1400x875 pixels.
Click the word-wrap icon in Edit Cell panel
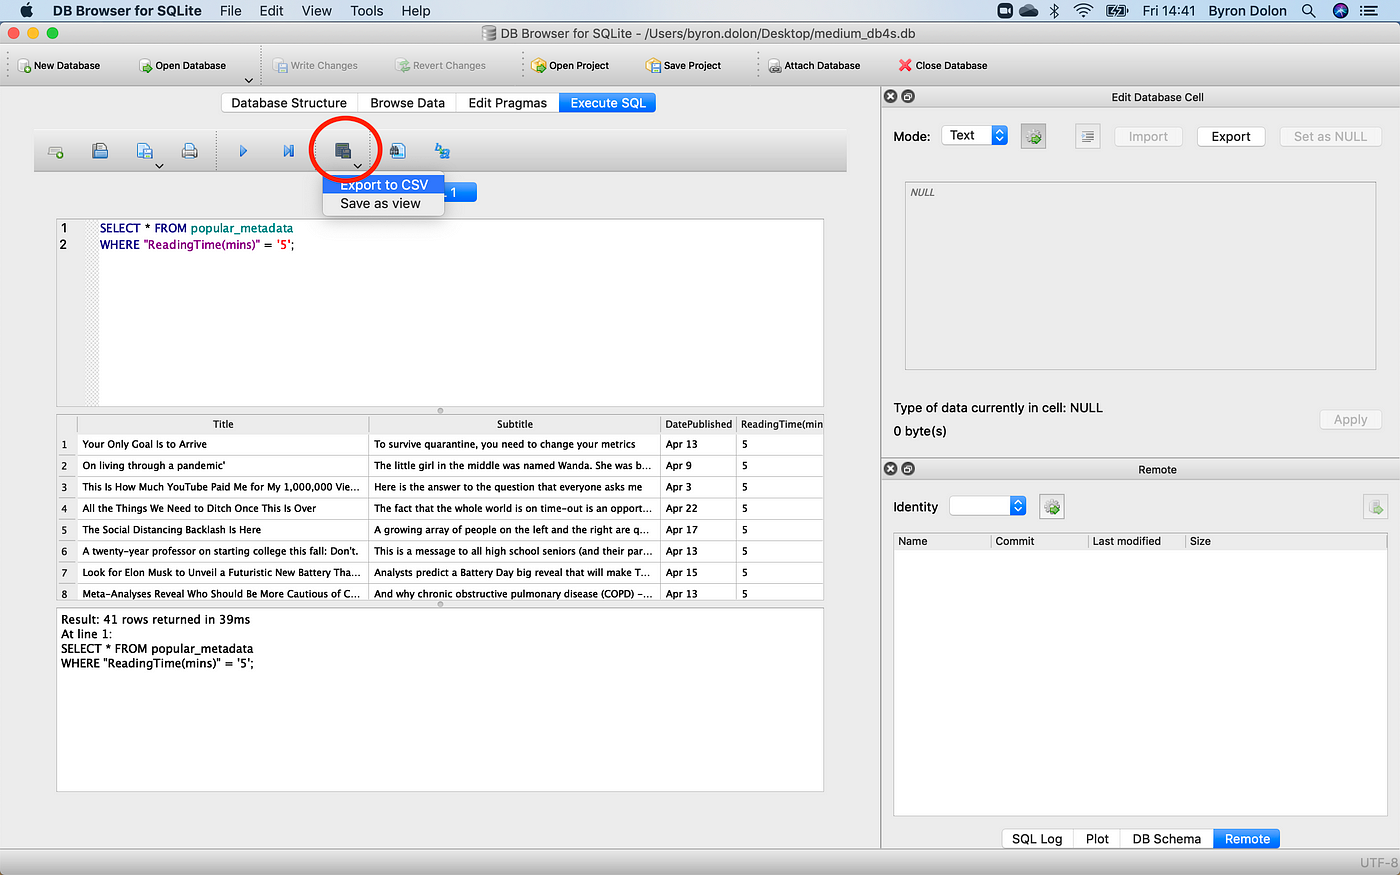(x=1088, y=137)
